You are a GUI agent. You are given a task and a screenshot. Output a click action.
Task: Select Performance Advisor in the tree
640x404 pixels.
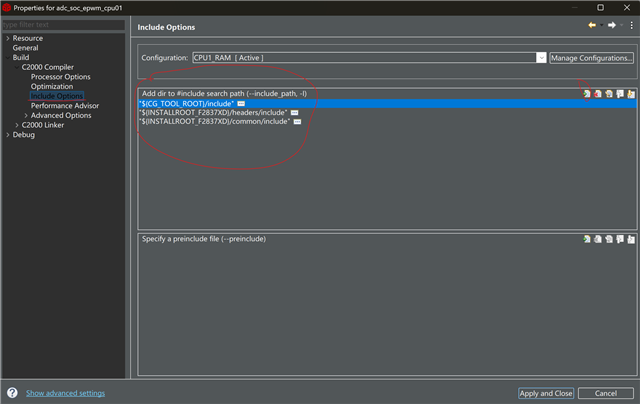(x=65, y=106)
